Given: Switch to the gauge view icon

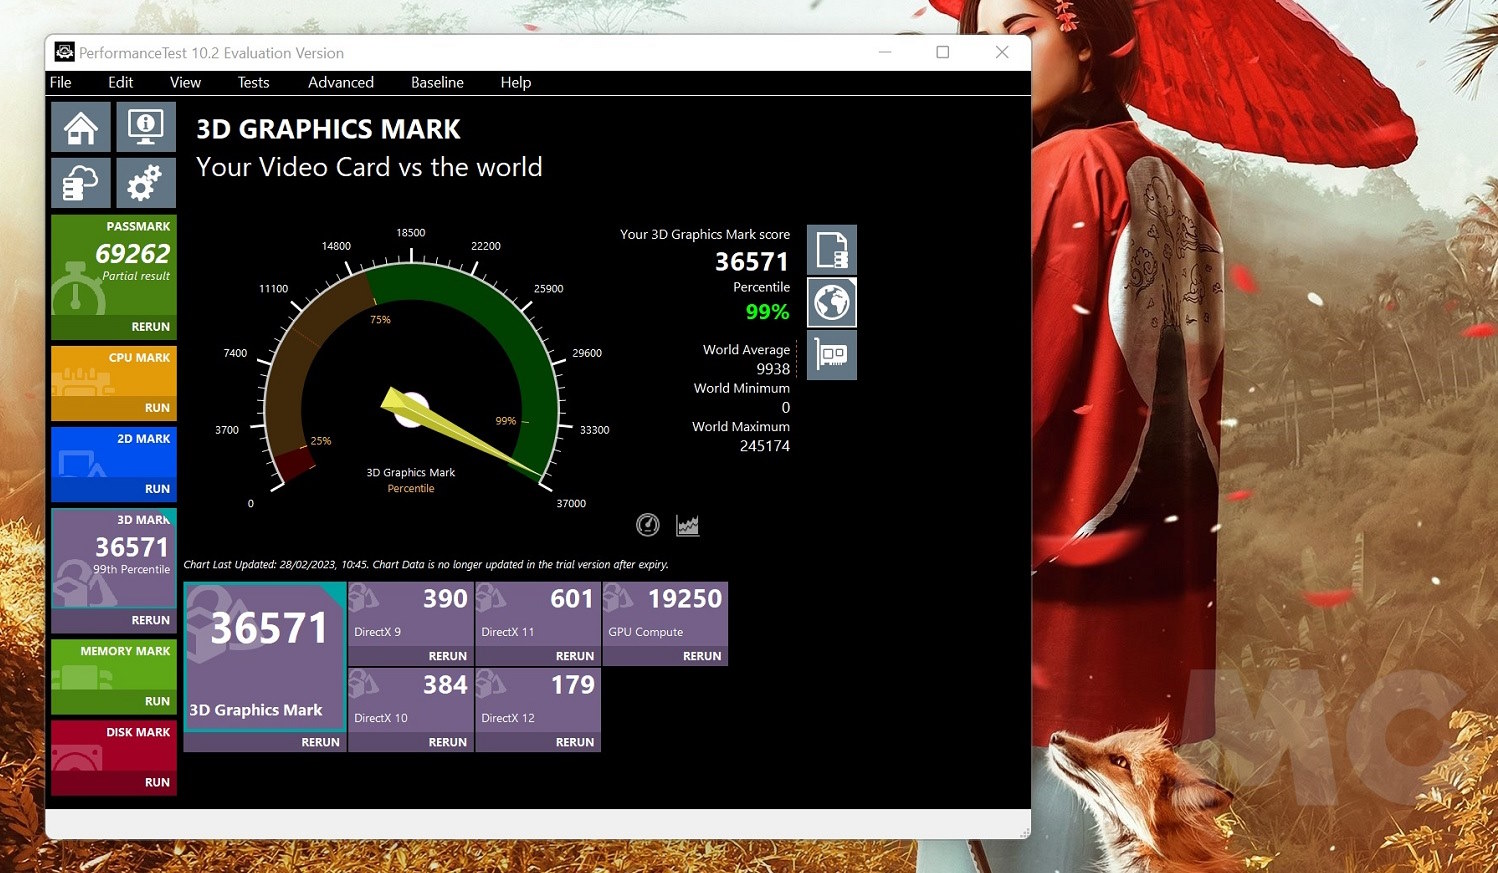Looking at the screenshot, I should coord(648,525).
